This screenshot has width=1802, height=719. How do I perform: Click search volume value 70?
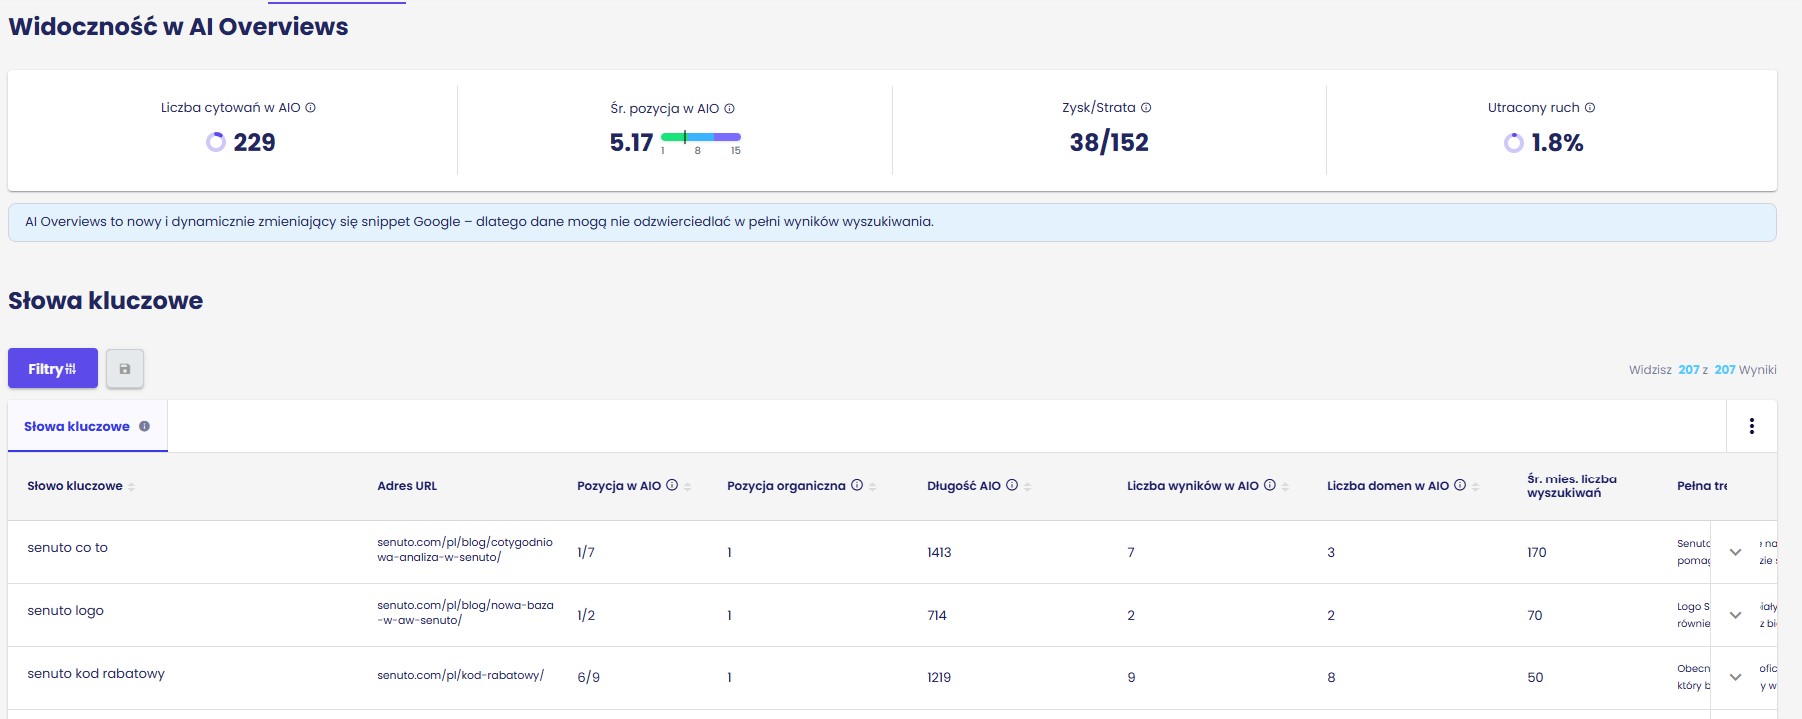coord(1535,615)
